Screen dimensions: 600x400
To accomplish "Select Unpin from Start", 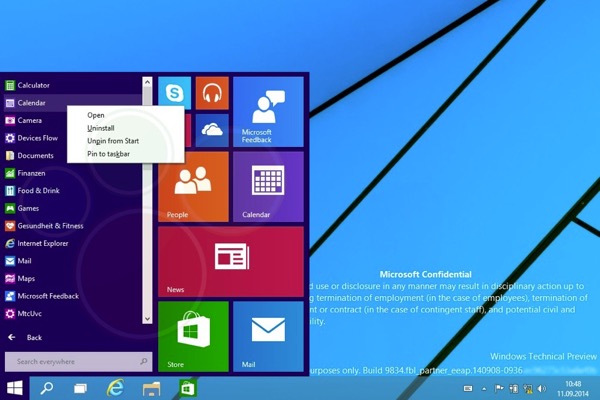I will (126, 141).
